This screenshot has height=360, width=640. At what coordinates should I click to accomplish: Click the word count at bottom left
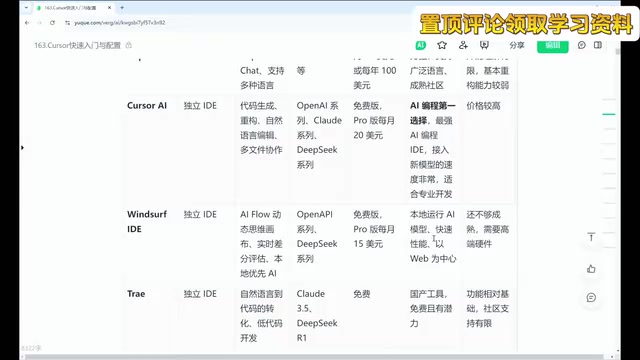32,348
